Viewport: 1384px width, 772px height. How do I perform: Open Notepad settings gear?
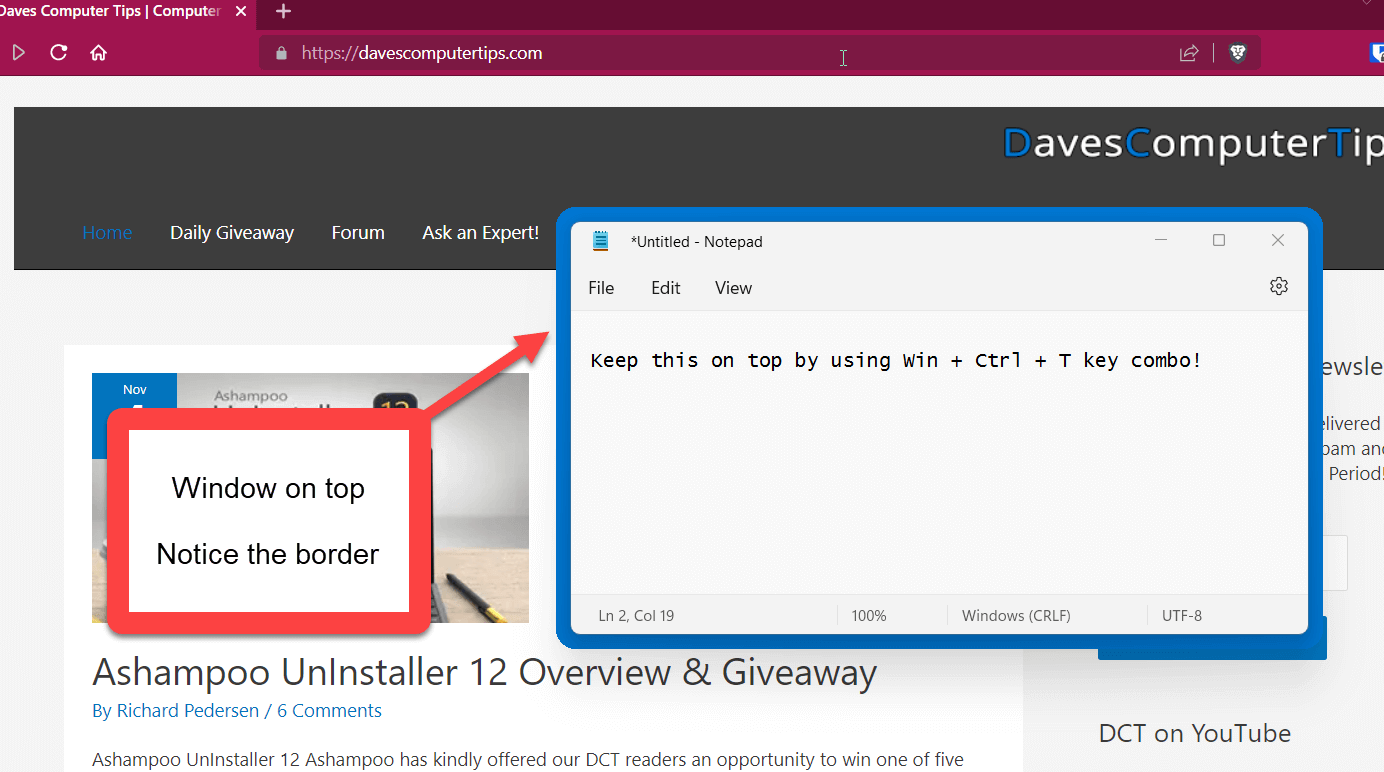point(1278,286)
